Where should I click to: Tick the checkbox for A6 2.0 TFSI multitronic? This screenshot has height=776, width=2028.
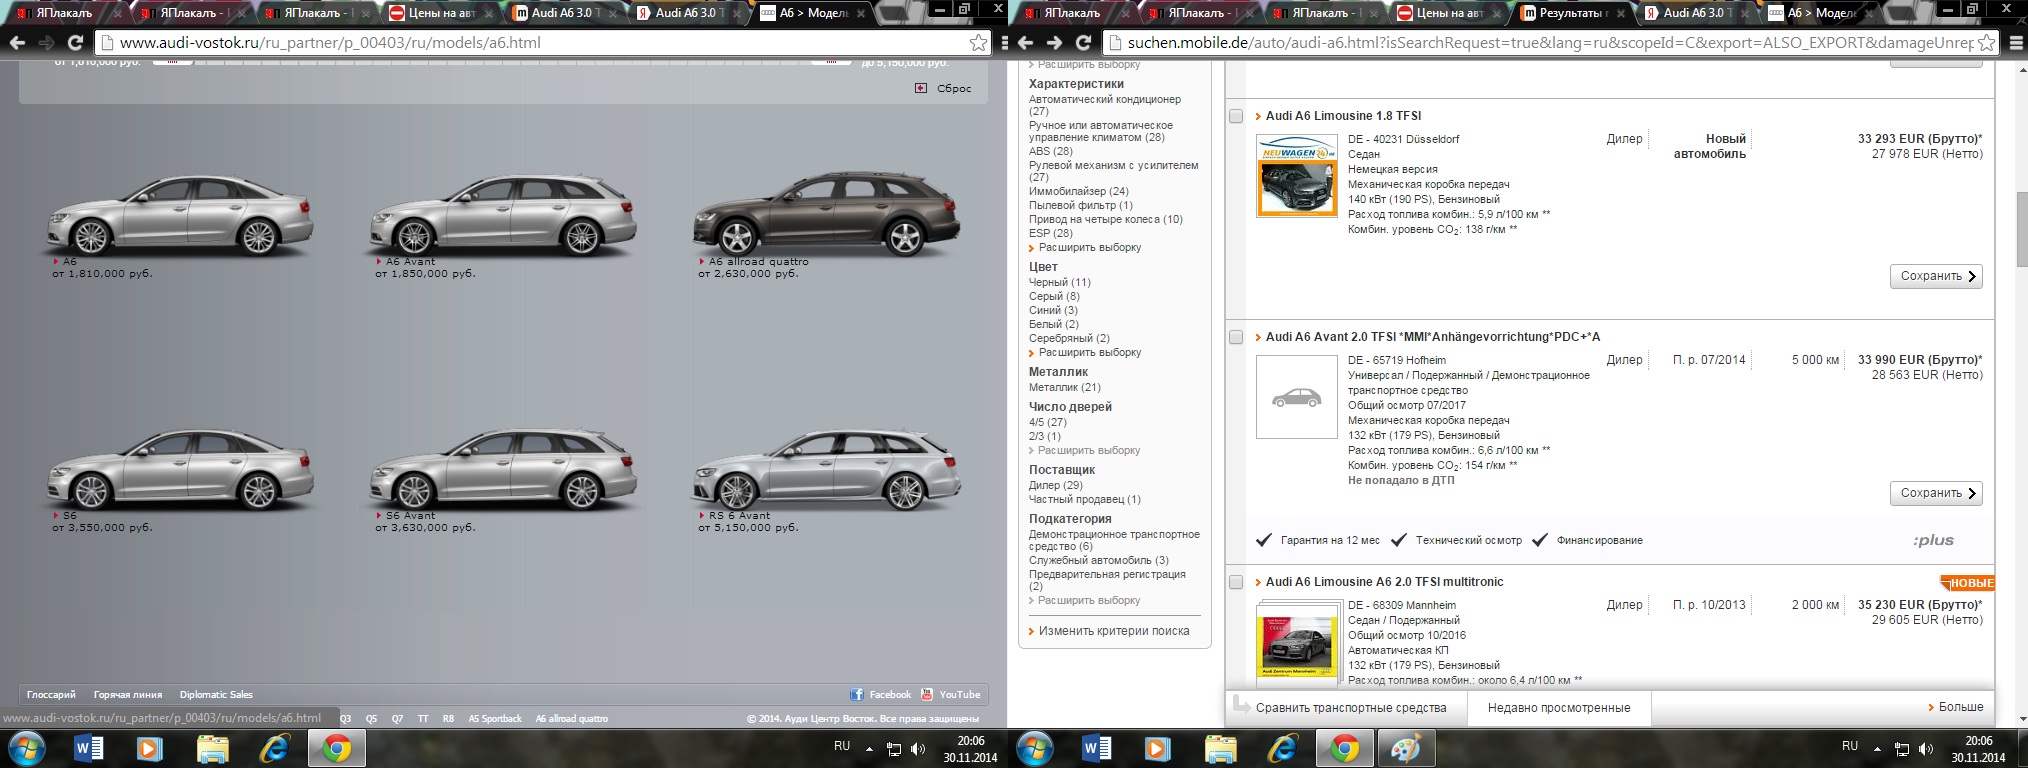(1236, 582)
